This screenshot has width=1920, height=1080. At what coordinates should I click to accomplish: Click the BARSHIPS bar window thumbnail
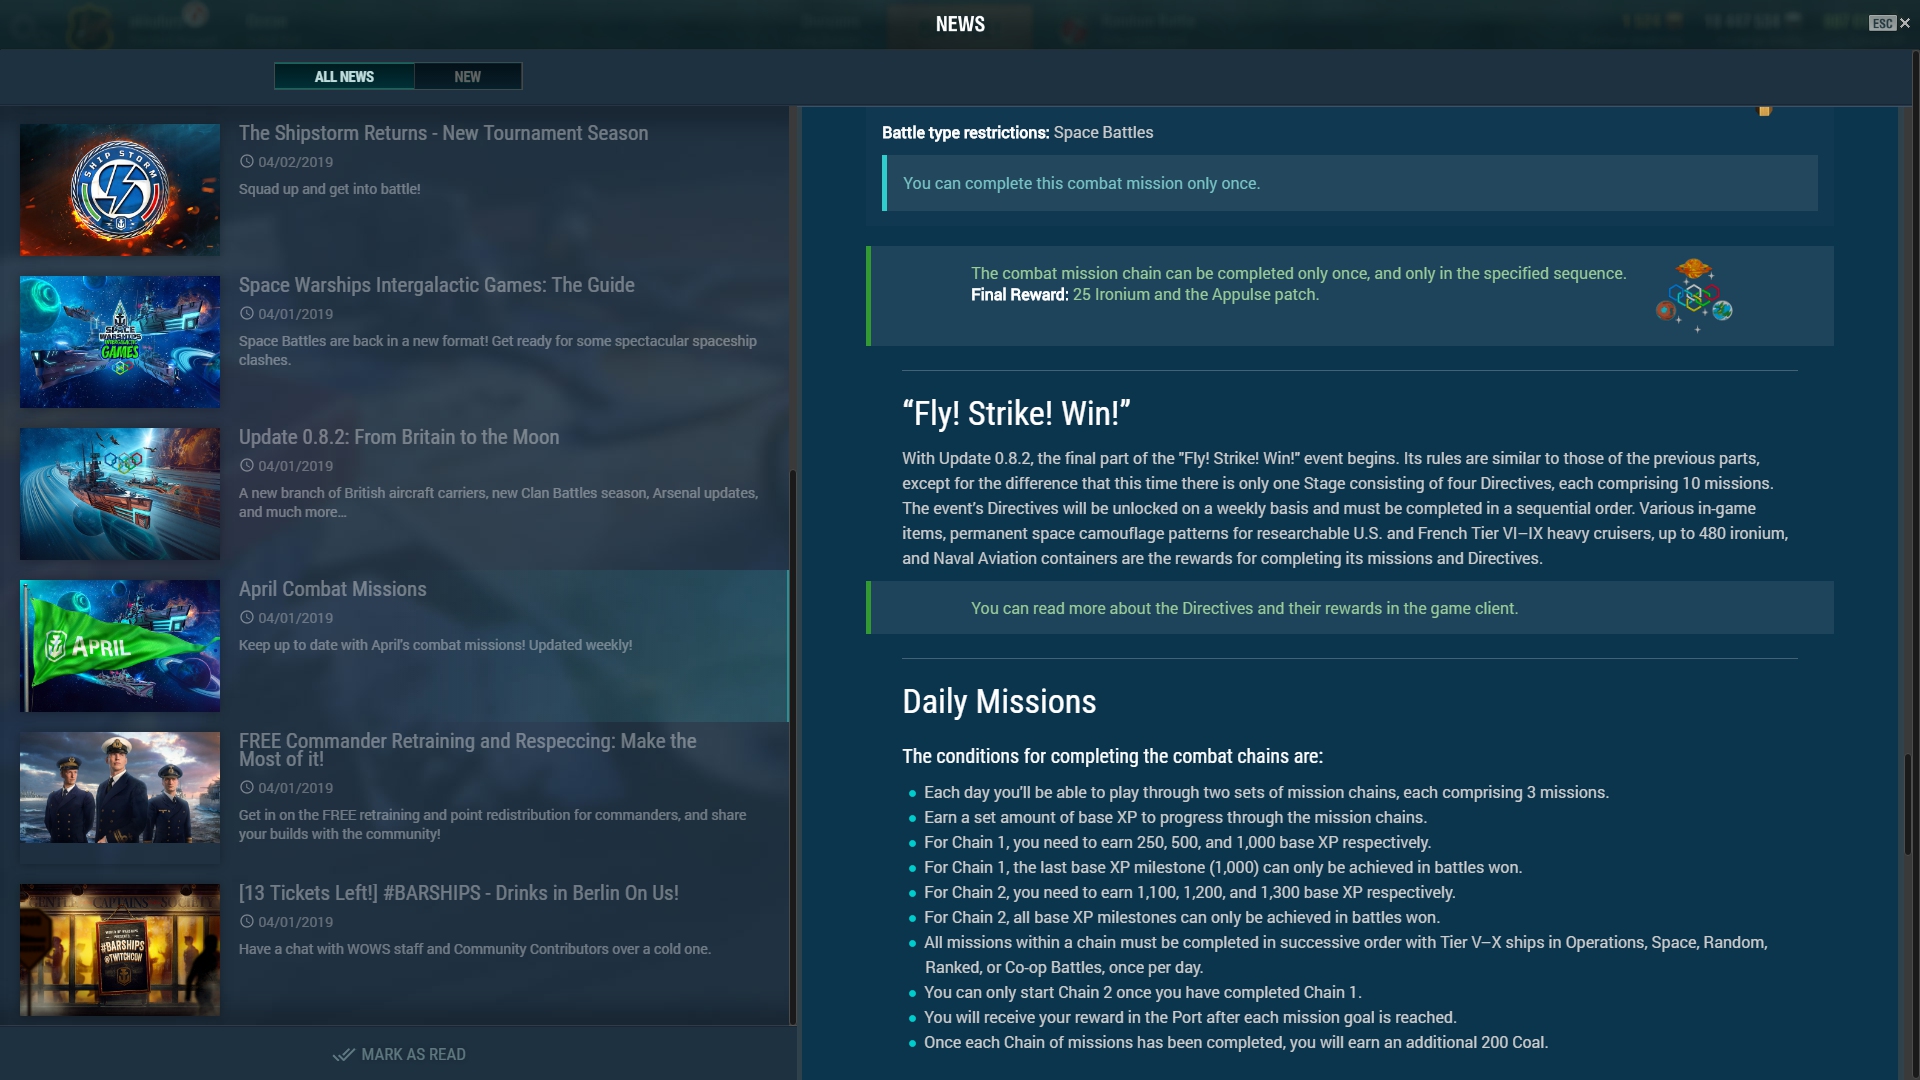(120, 950)
